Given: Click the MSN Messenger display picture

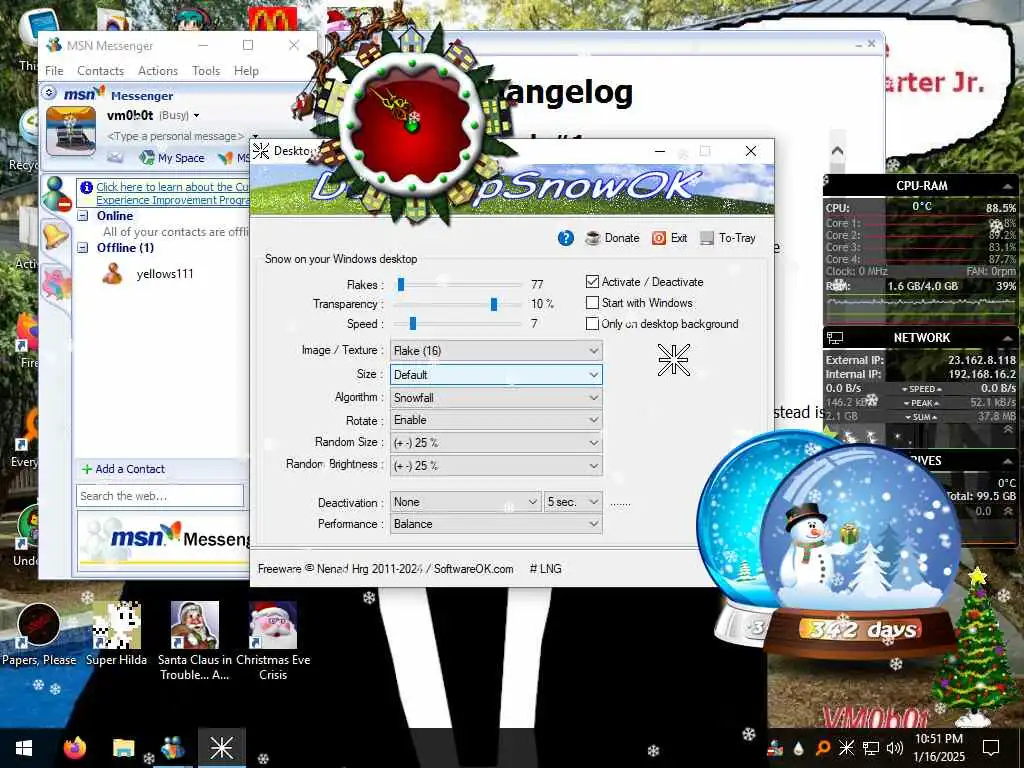Looking at the screenshot, I should pos(71,131).
